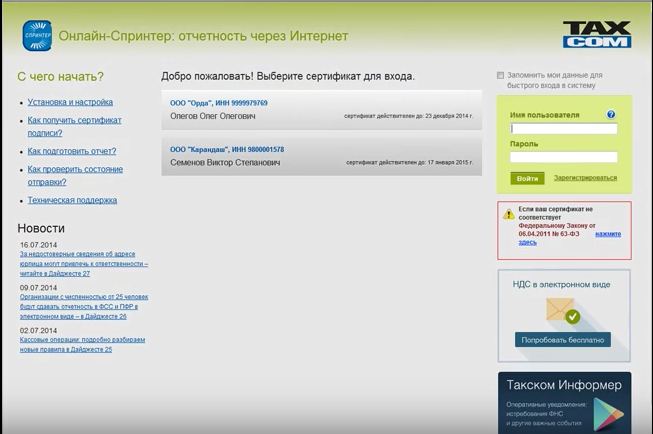The width and height of the screenshot is (653, 434).
Task: Enable remember my data checkbox
Action: point(500,75)
